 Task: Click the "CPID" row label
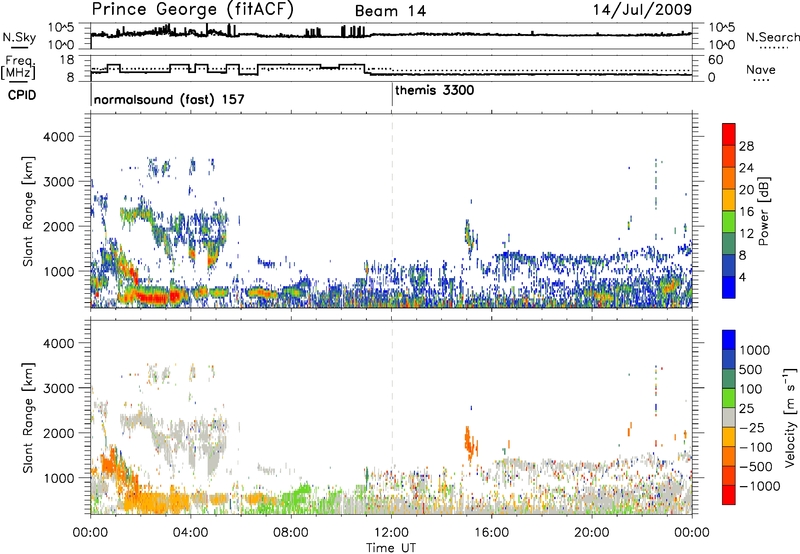pyautogui.click(x=21, y=95)
